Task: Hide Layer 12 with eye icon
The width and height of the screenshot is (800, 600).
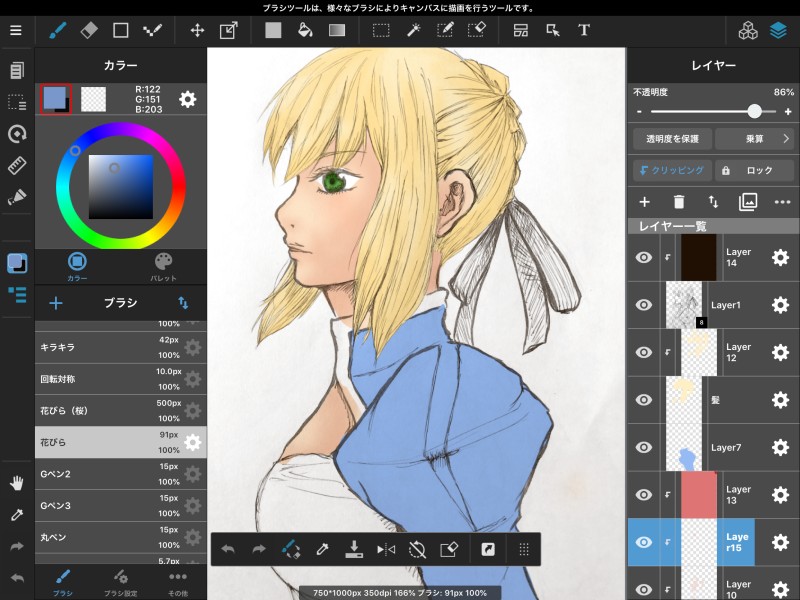Action: (644, 352)
